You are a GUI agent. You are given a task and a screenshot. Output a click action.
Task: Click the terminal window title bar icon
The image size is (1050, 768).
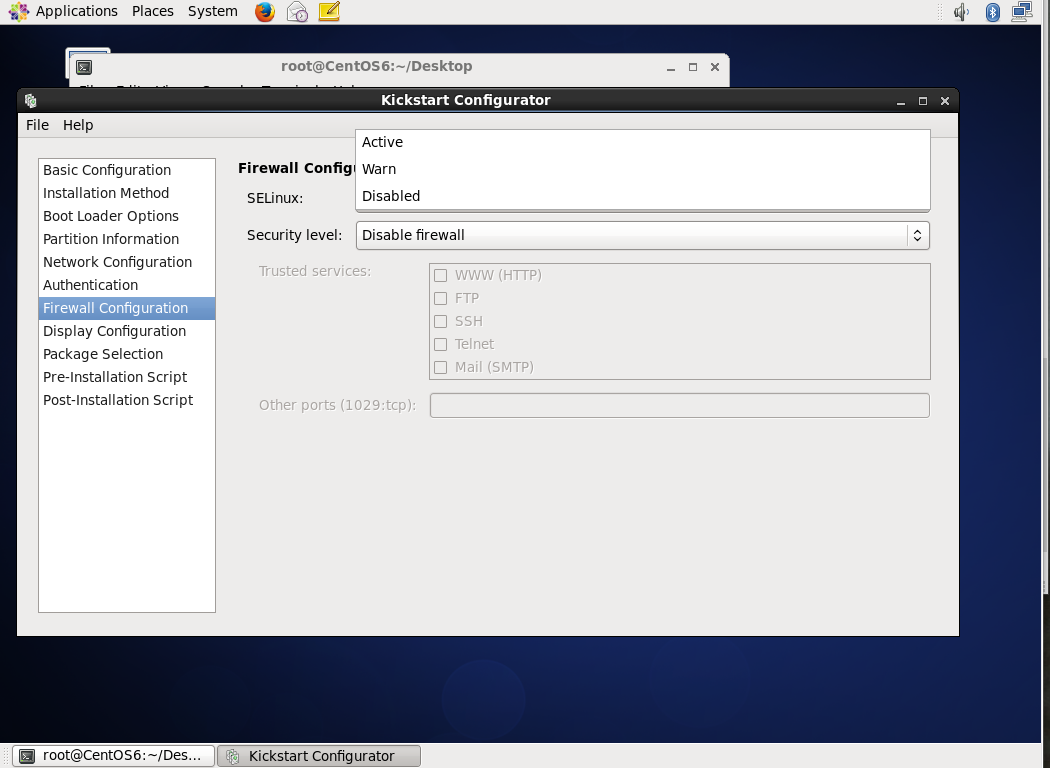(84, 67)
